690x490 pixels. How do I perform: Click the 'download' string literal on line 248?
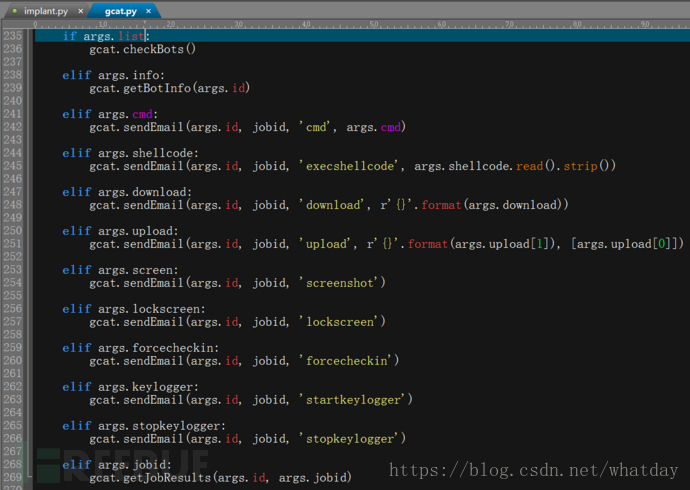332,205
